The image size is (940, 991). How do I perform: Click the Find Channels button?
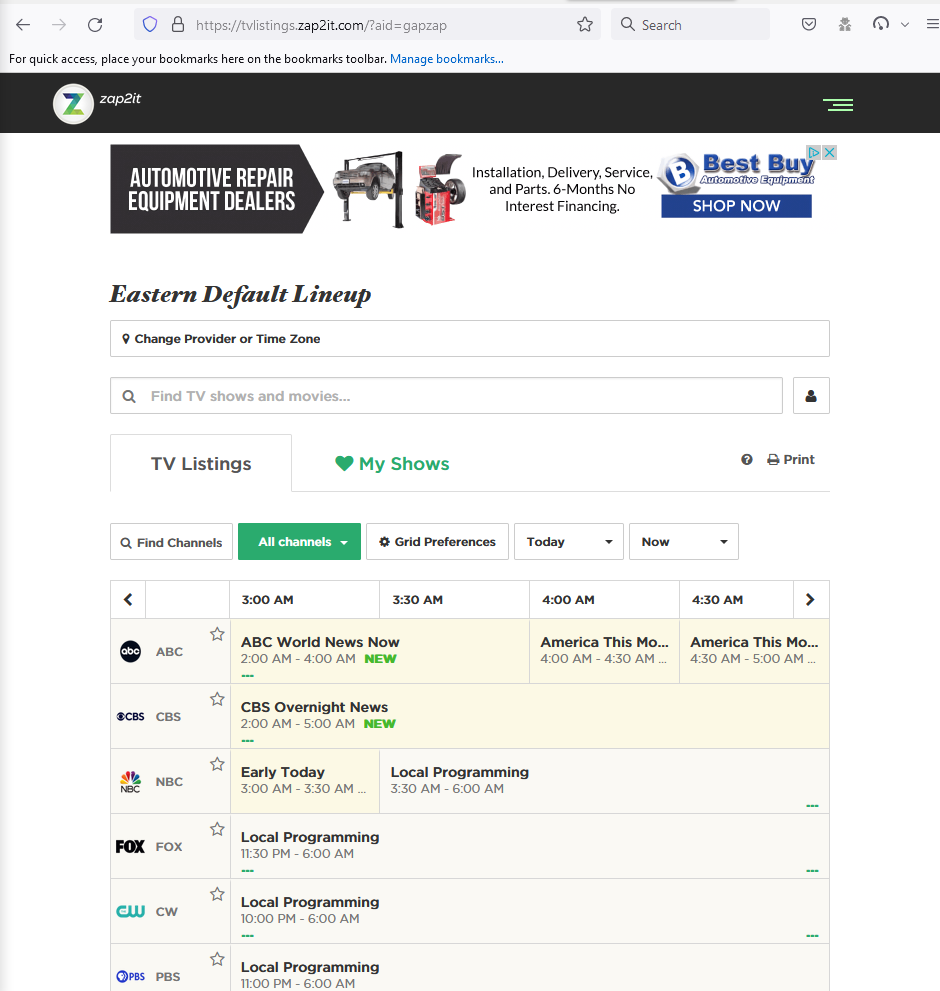(171, 542)
